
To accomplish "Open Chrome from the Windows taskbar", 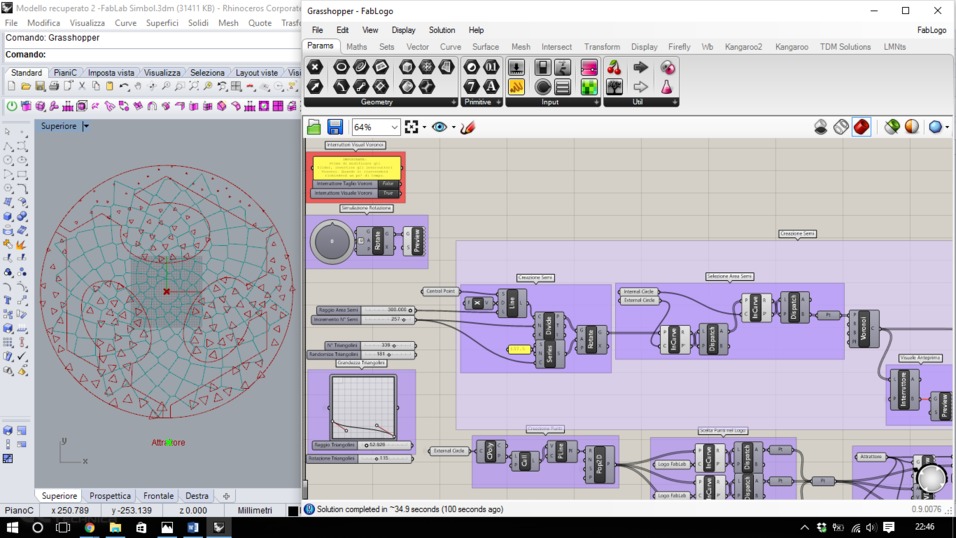I will coord(89,528).
